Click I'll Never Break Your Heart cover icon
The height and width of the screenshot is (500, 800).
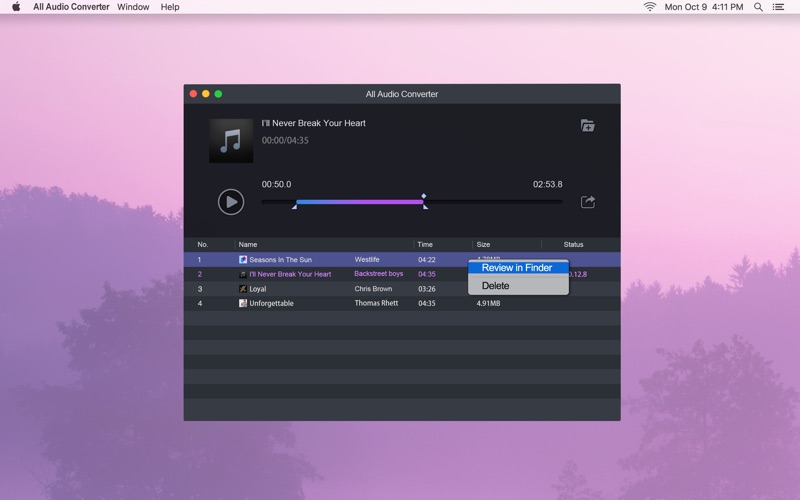click(x=243, y=274)
